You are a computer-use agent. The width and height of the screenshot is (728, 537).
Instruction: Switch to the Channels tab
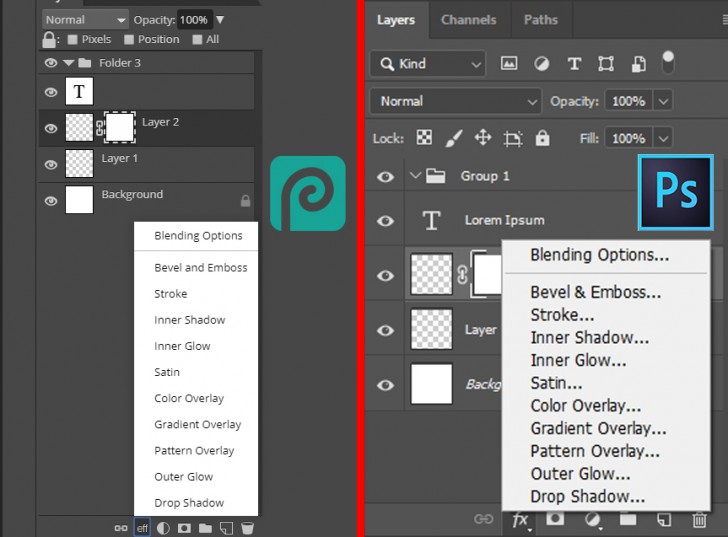tap(468, 19)
